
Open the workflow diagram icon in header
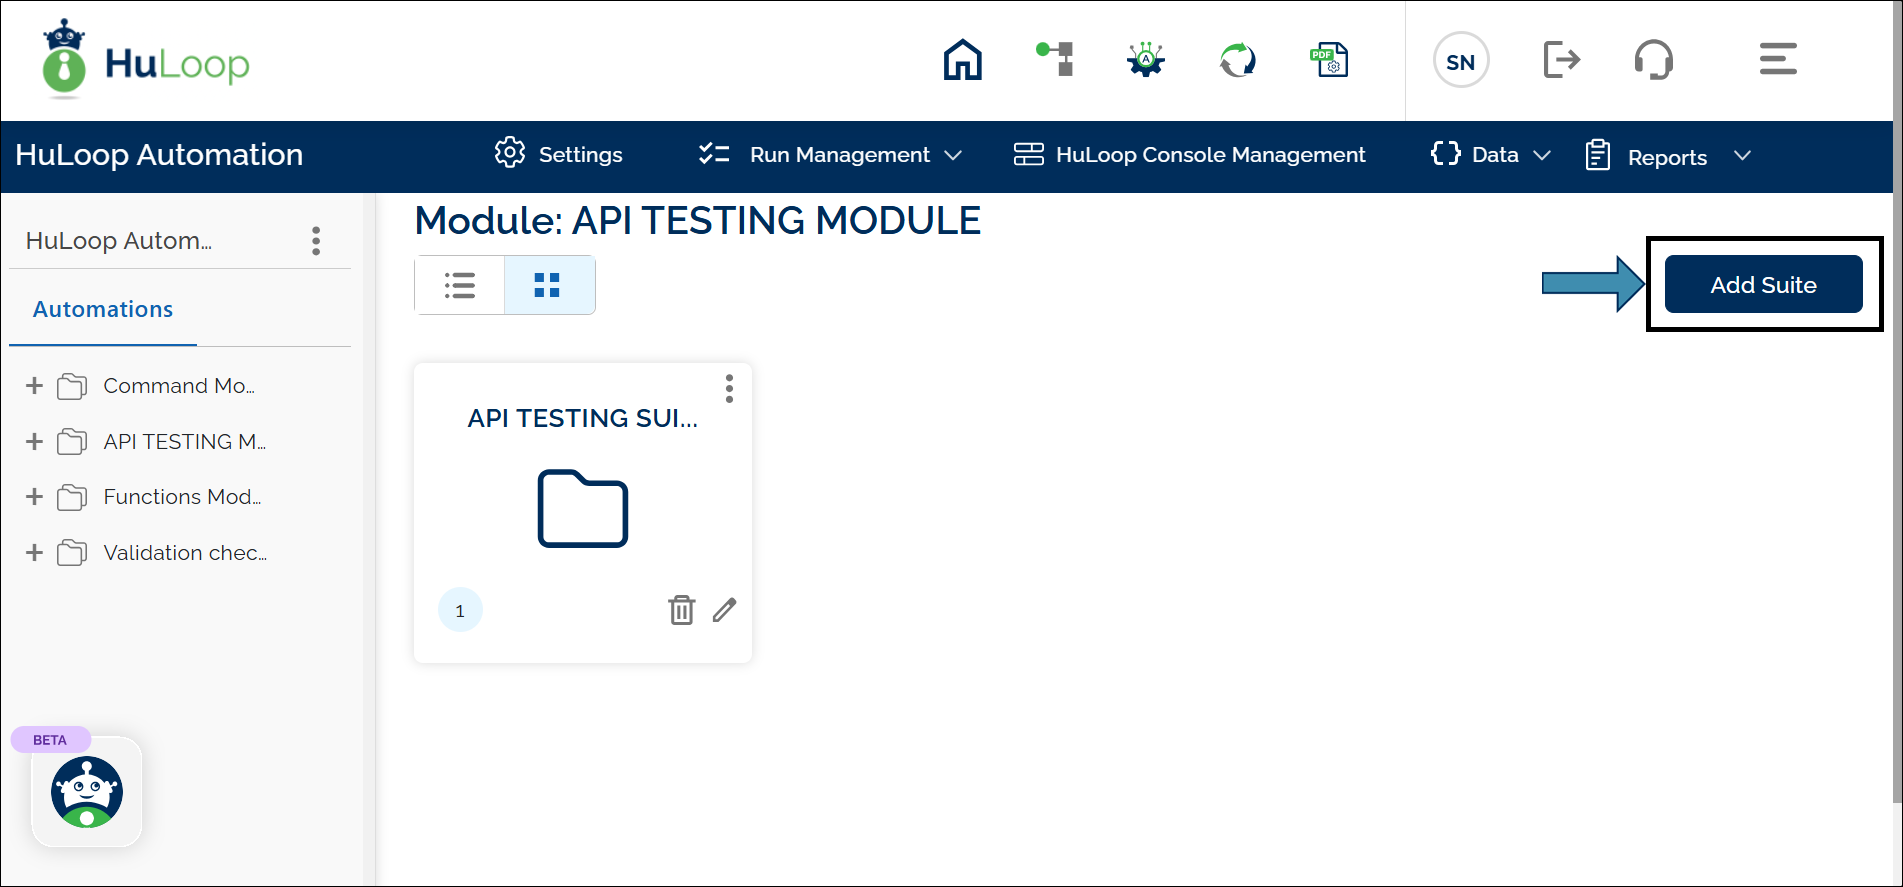[1055, 60]
